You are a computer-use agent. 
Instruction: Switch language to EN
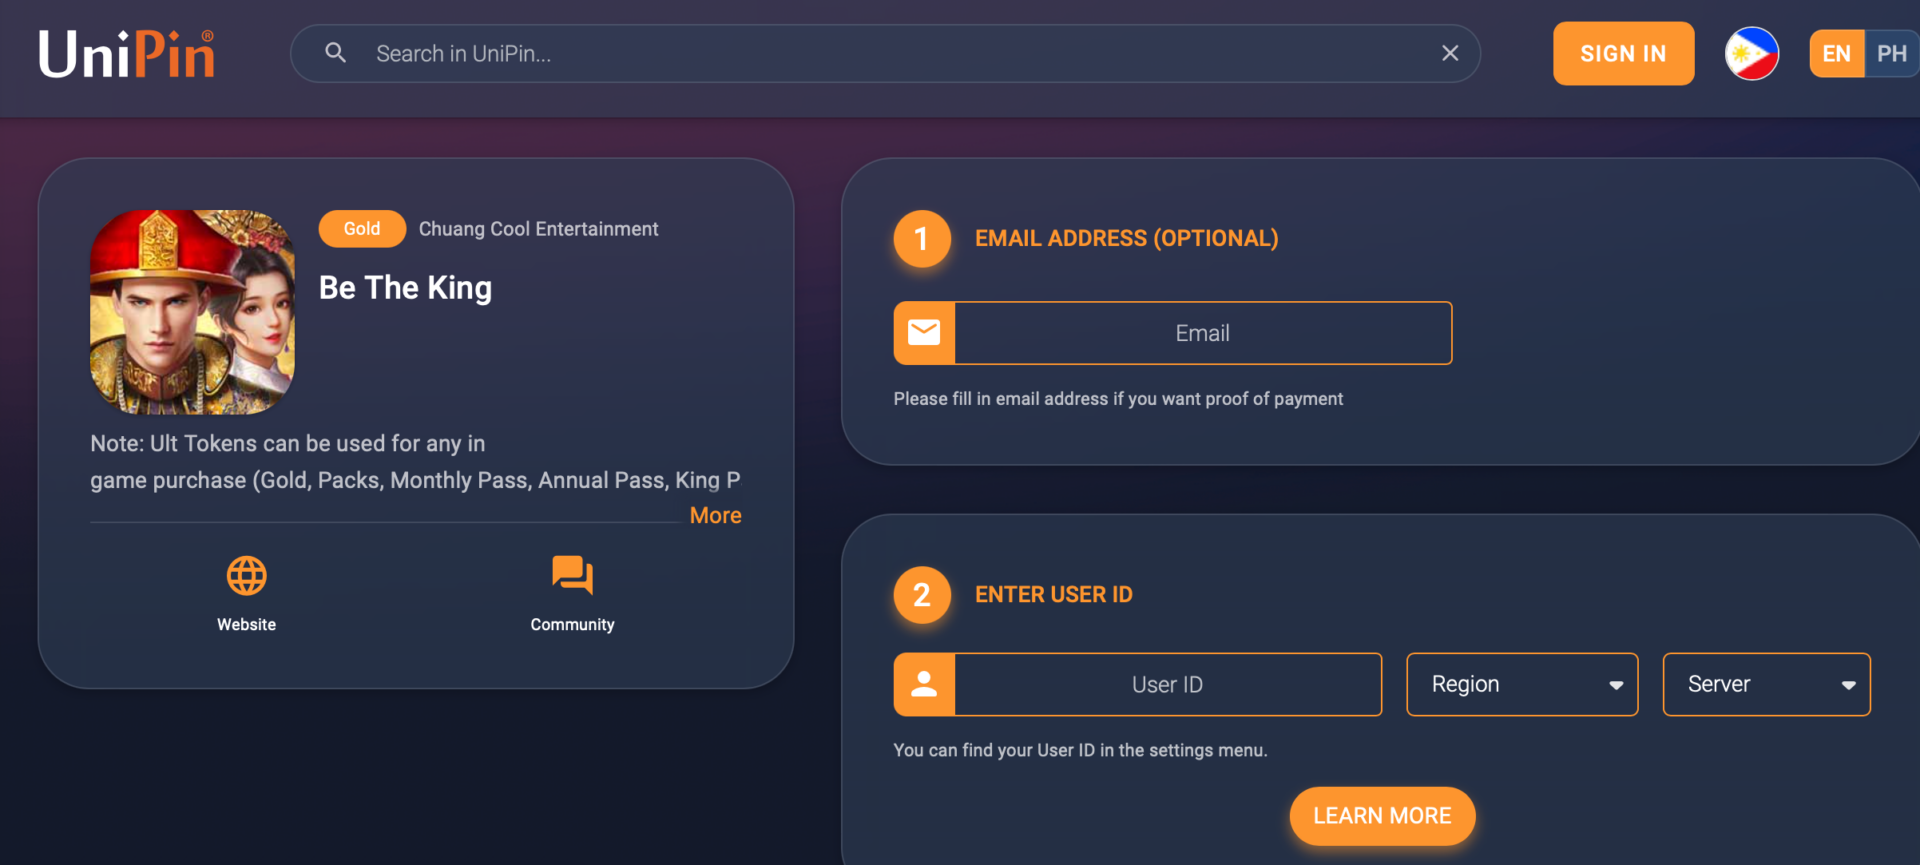pos(1836,54)
